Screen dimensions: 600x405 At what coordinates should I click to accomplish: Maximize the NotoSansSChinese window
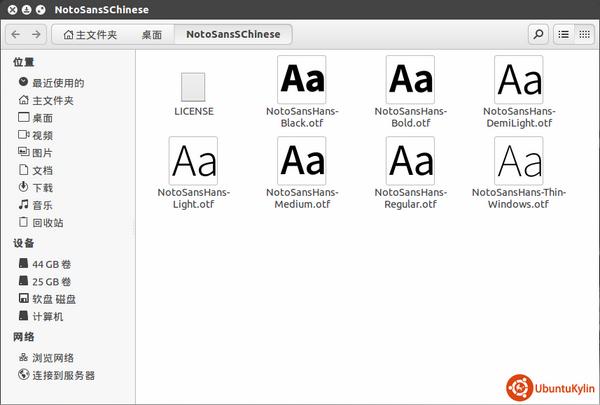[40, 10]
